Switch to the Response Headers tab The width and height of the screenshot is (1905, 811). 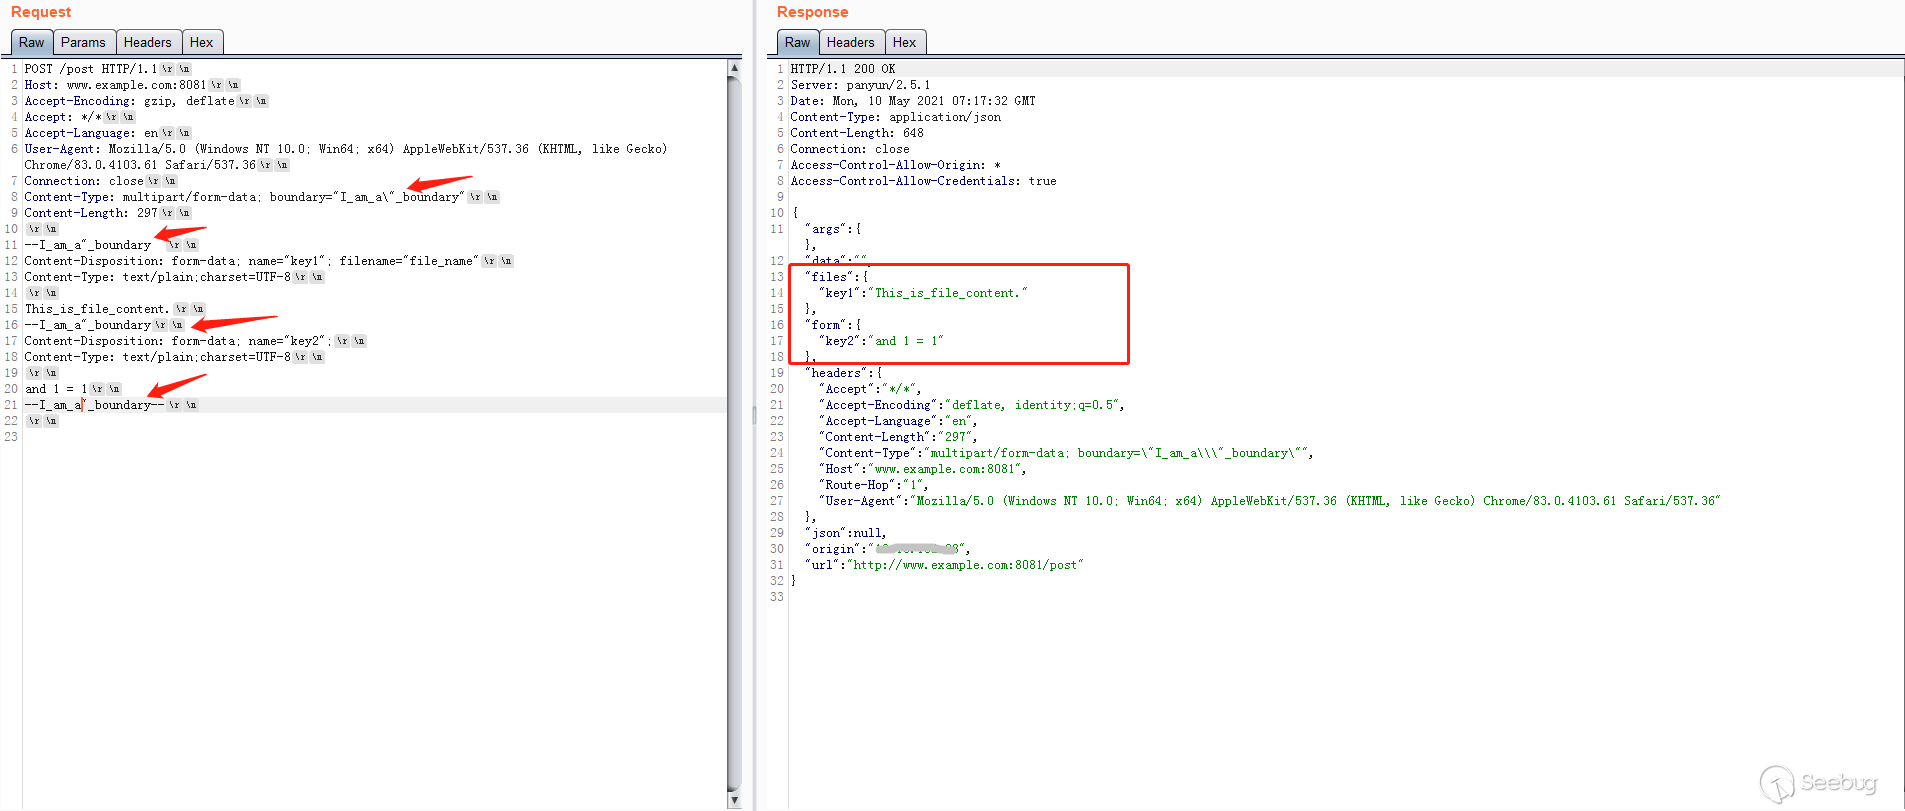coord(850,42)
